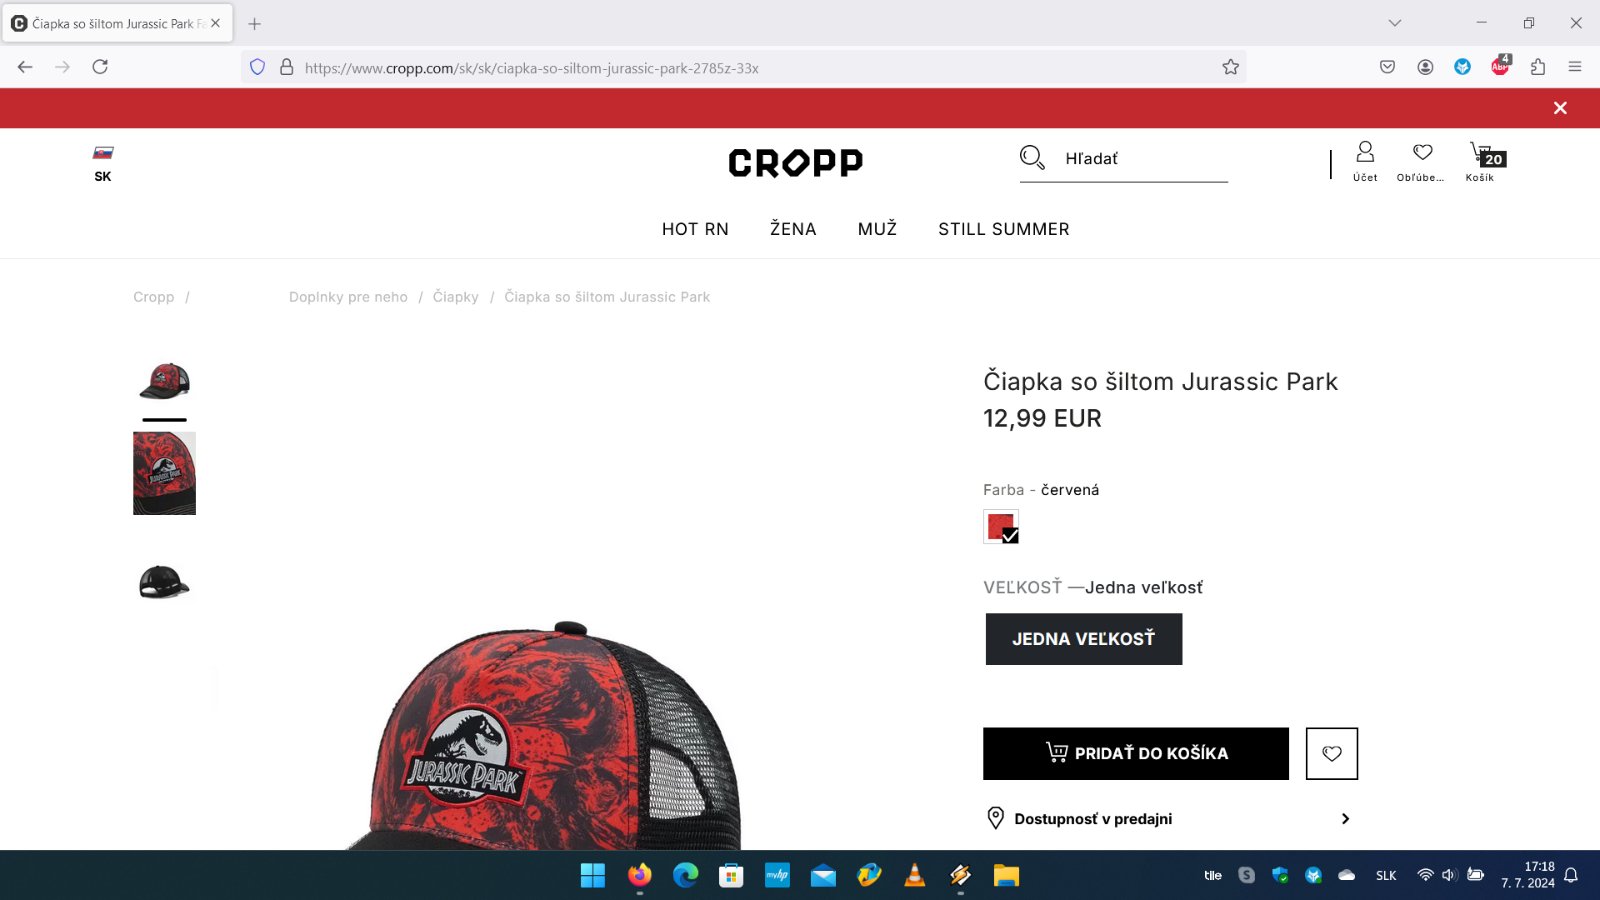The image size is (1600, 900).
Task: Bookmark this page with the star icon
Action: [1230, 67]
